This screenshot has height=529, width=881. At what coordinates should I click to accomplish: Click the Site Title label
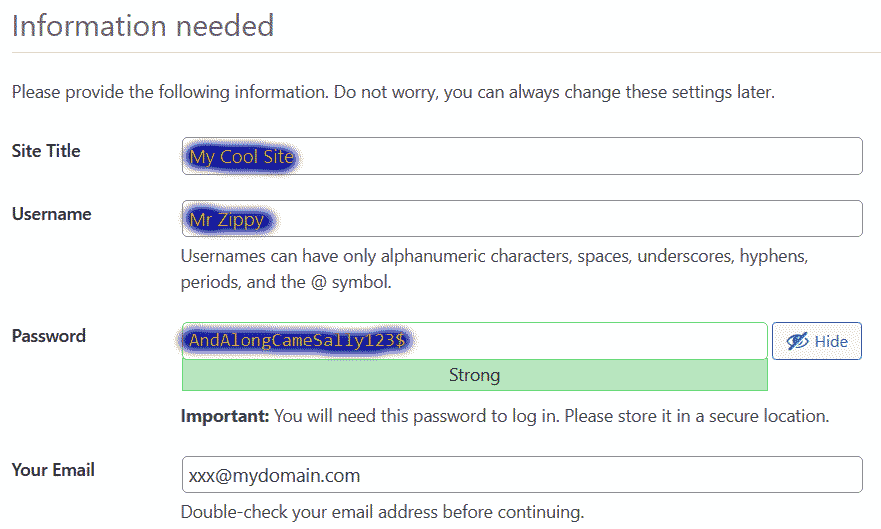pos(46,151)
